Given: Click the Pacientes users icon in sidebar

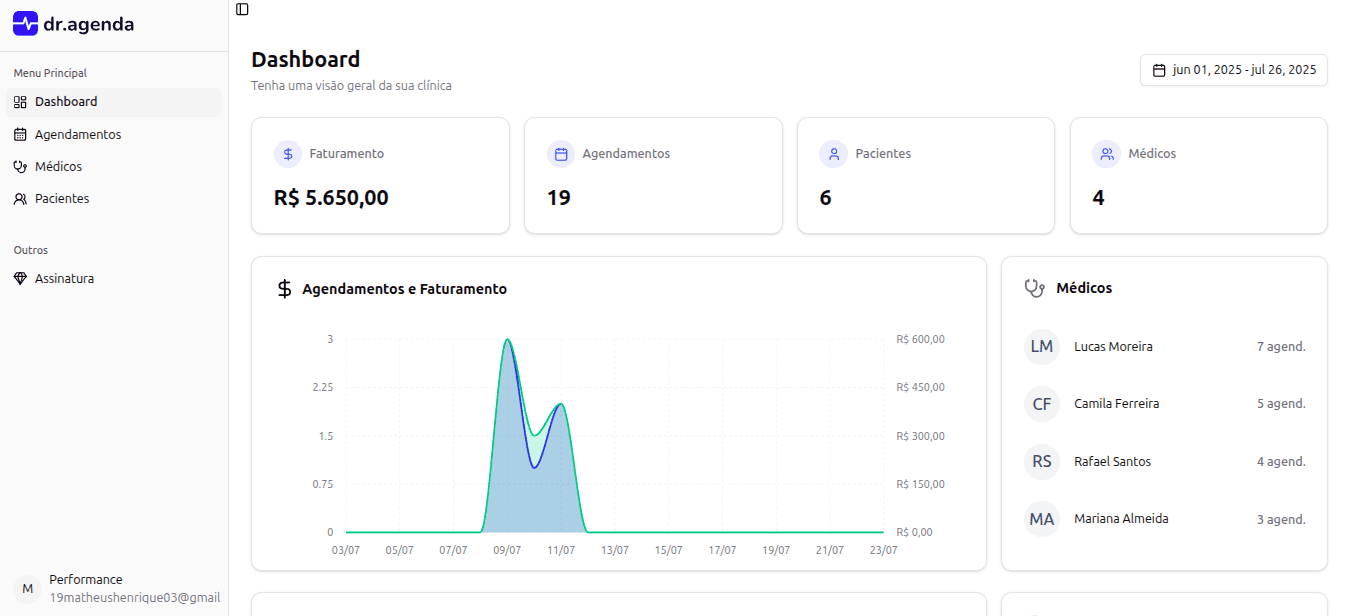Looking at the screenshot, I should tap(20, 199).
